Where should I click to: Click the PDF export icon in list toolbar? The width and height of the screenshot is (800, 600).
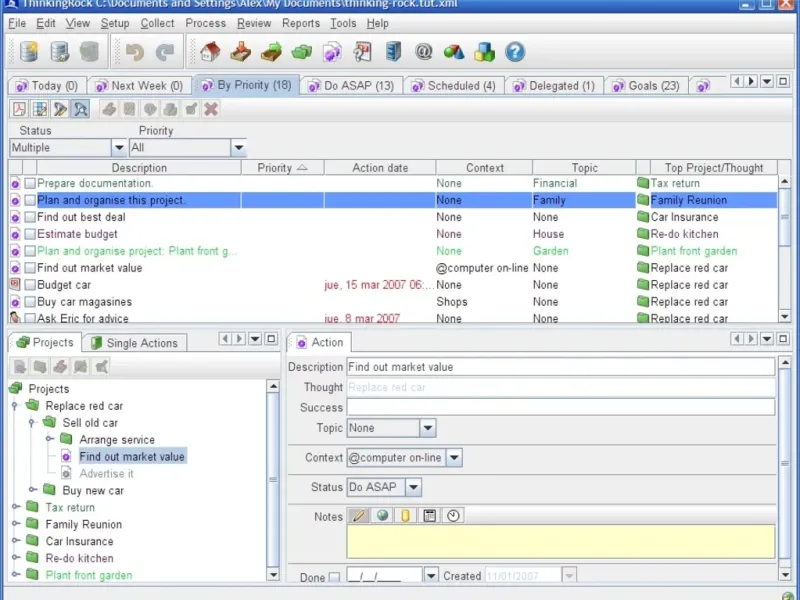[x=19, y=109]
